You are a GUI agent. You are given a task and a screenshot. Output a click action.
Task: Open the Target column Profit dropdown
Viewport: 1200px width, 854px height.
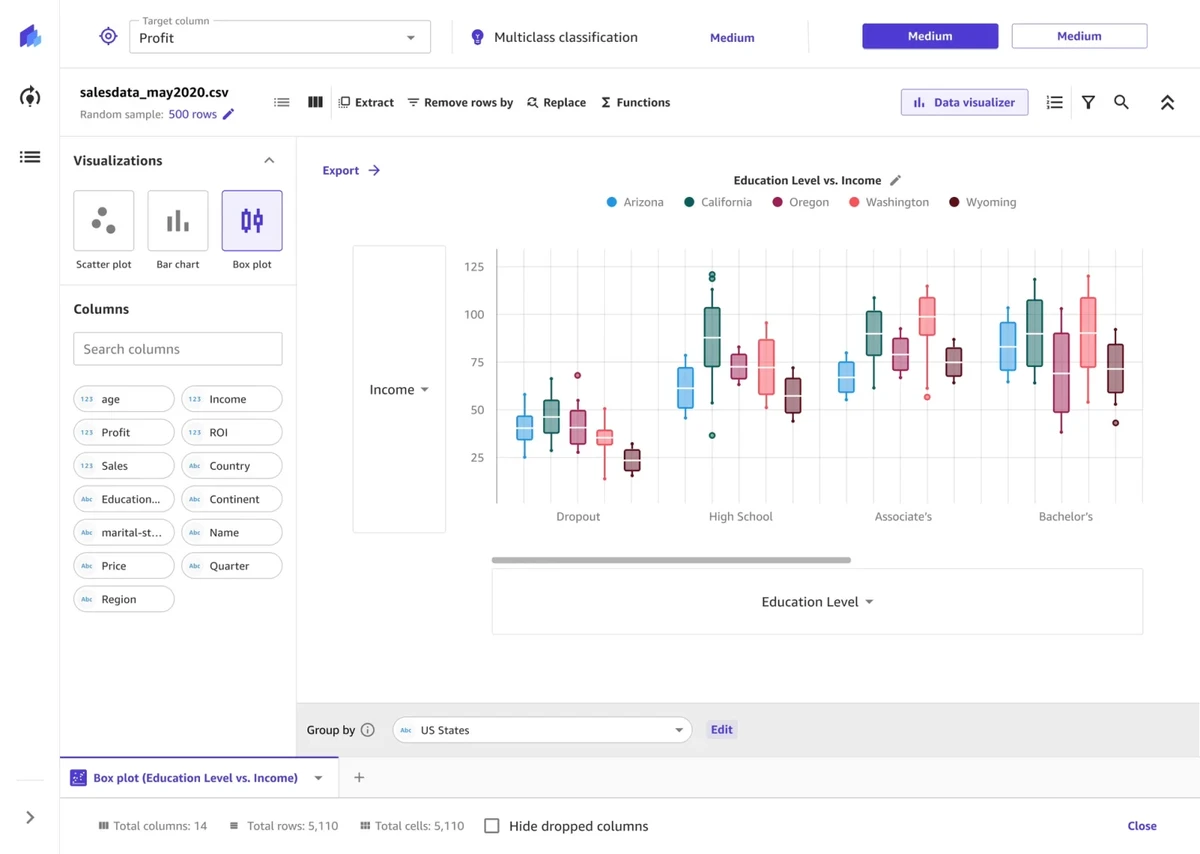(280, 38)
